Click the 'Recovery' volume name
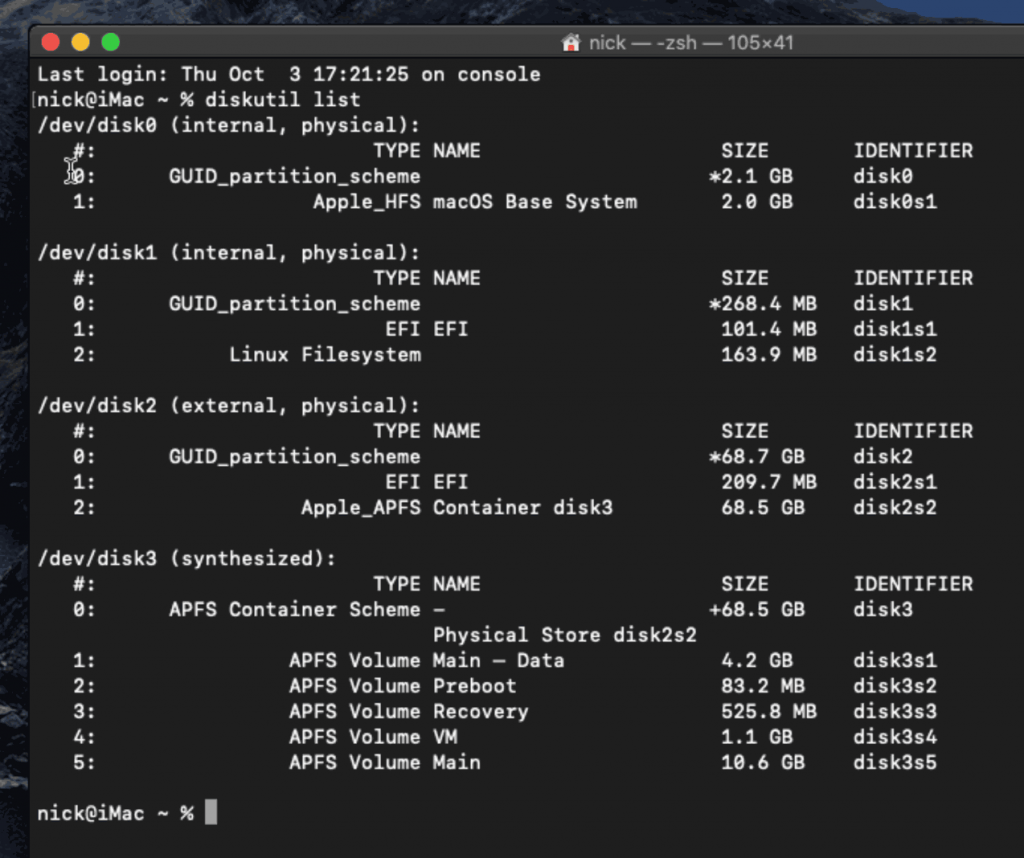Image resolution: width=1024 pixels, height=858 pixels. pos(481,710)
